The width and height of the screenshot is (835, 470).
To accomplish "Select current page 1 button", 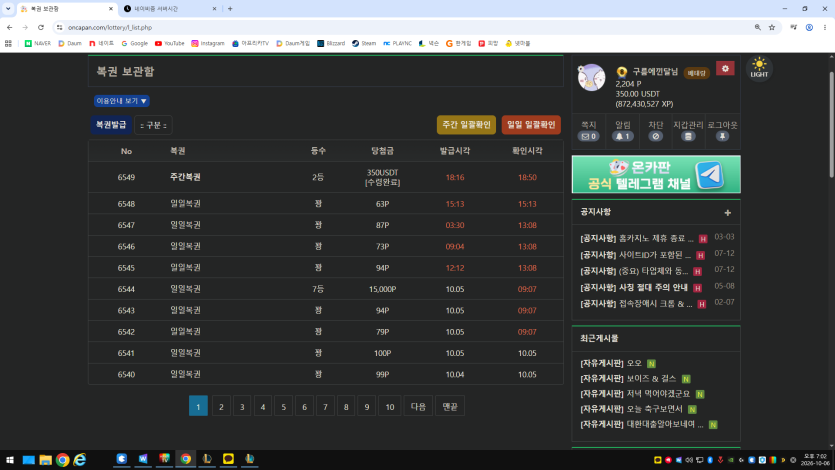I will click(x=198, y=406).
